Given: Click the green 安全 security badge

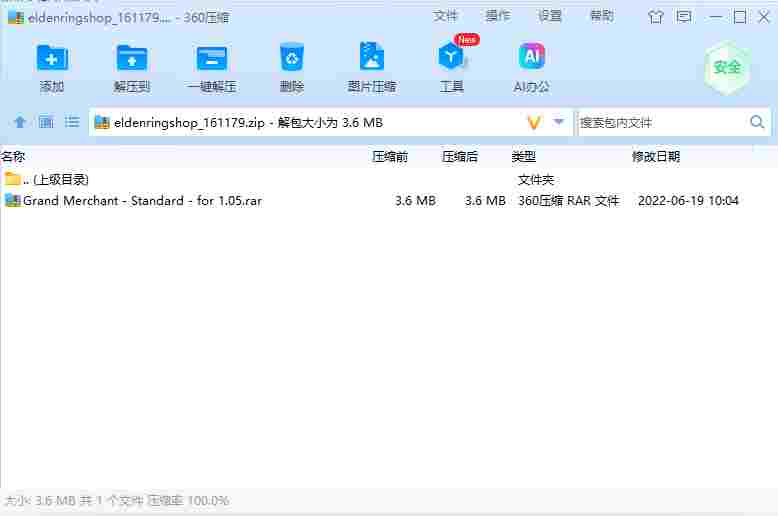Looking at the screenshot, I should coord(727,67).
